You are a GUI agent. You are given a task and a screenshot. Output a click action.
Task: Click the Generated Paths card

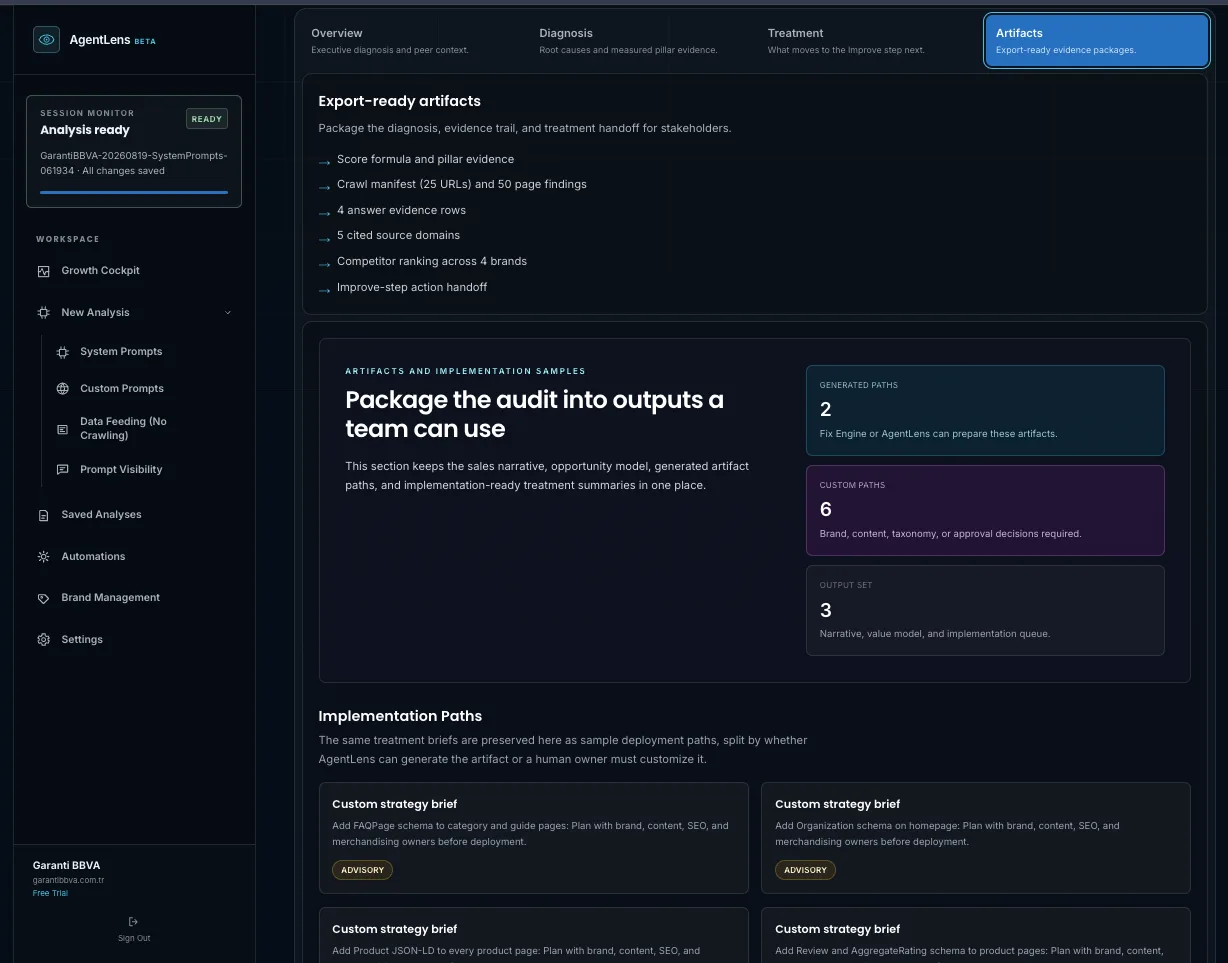click(985, 410)
